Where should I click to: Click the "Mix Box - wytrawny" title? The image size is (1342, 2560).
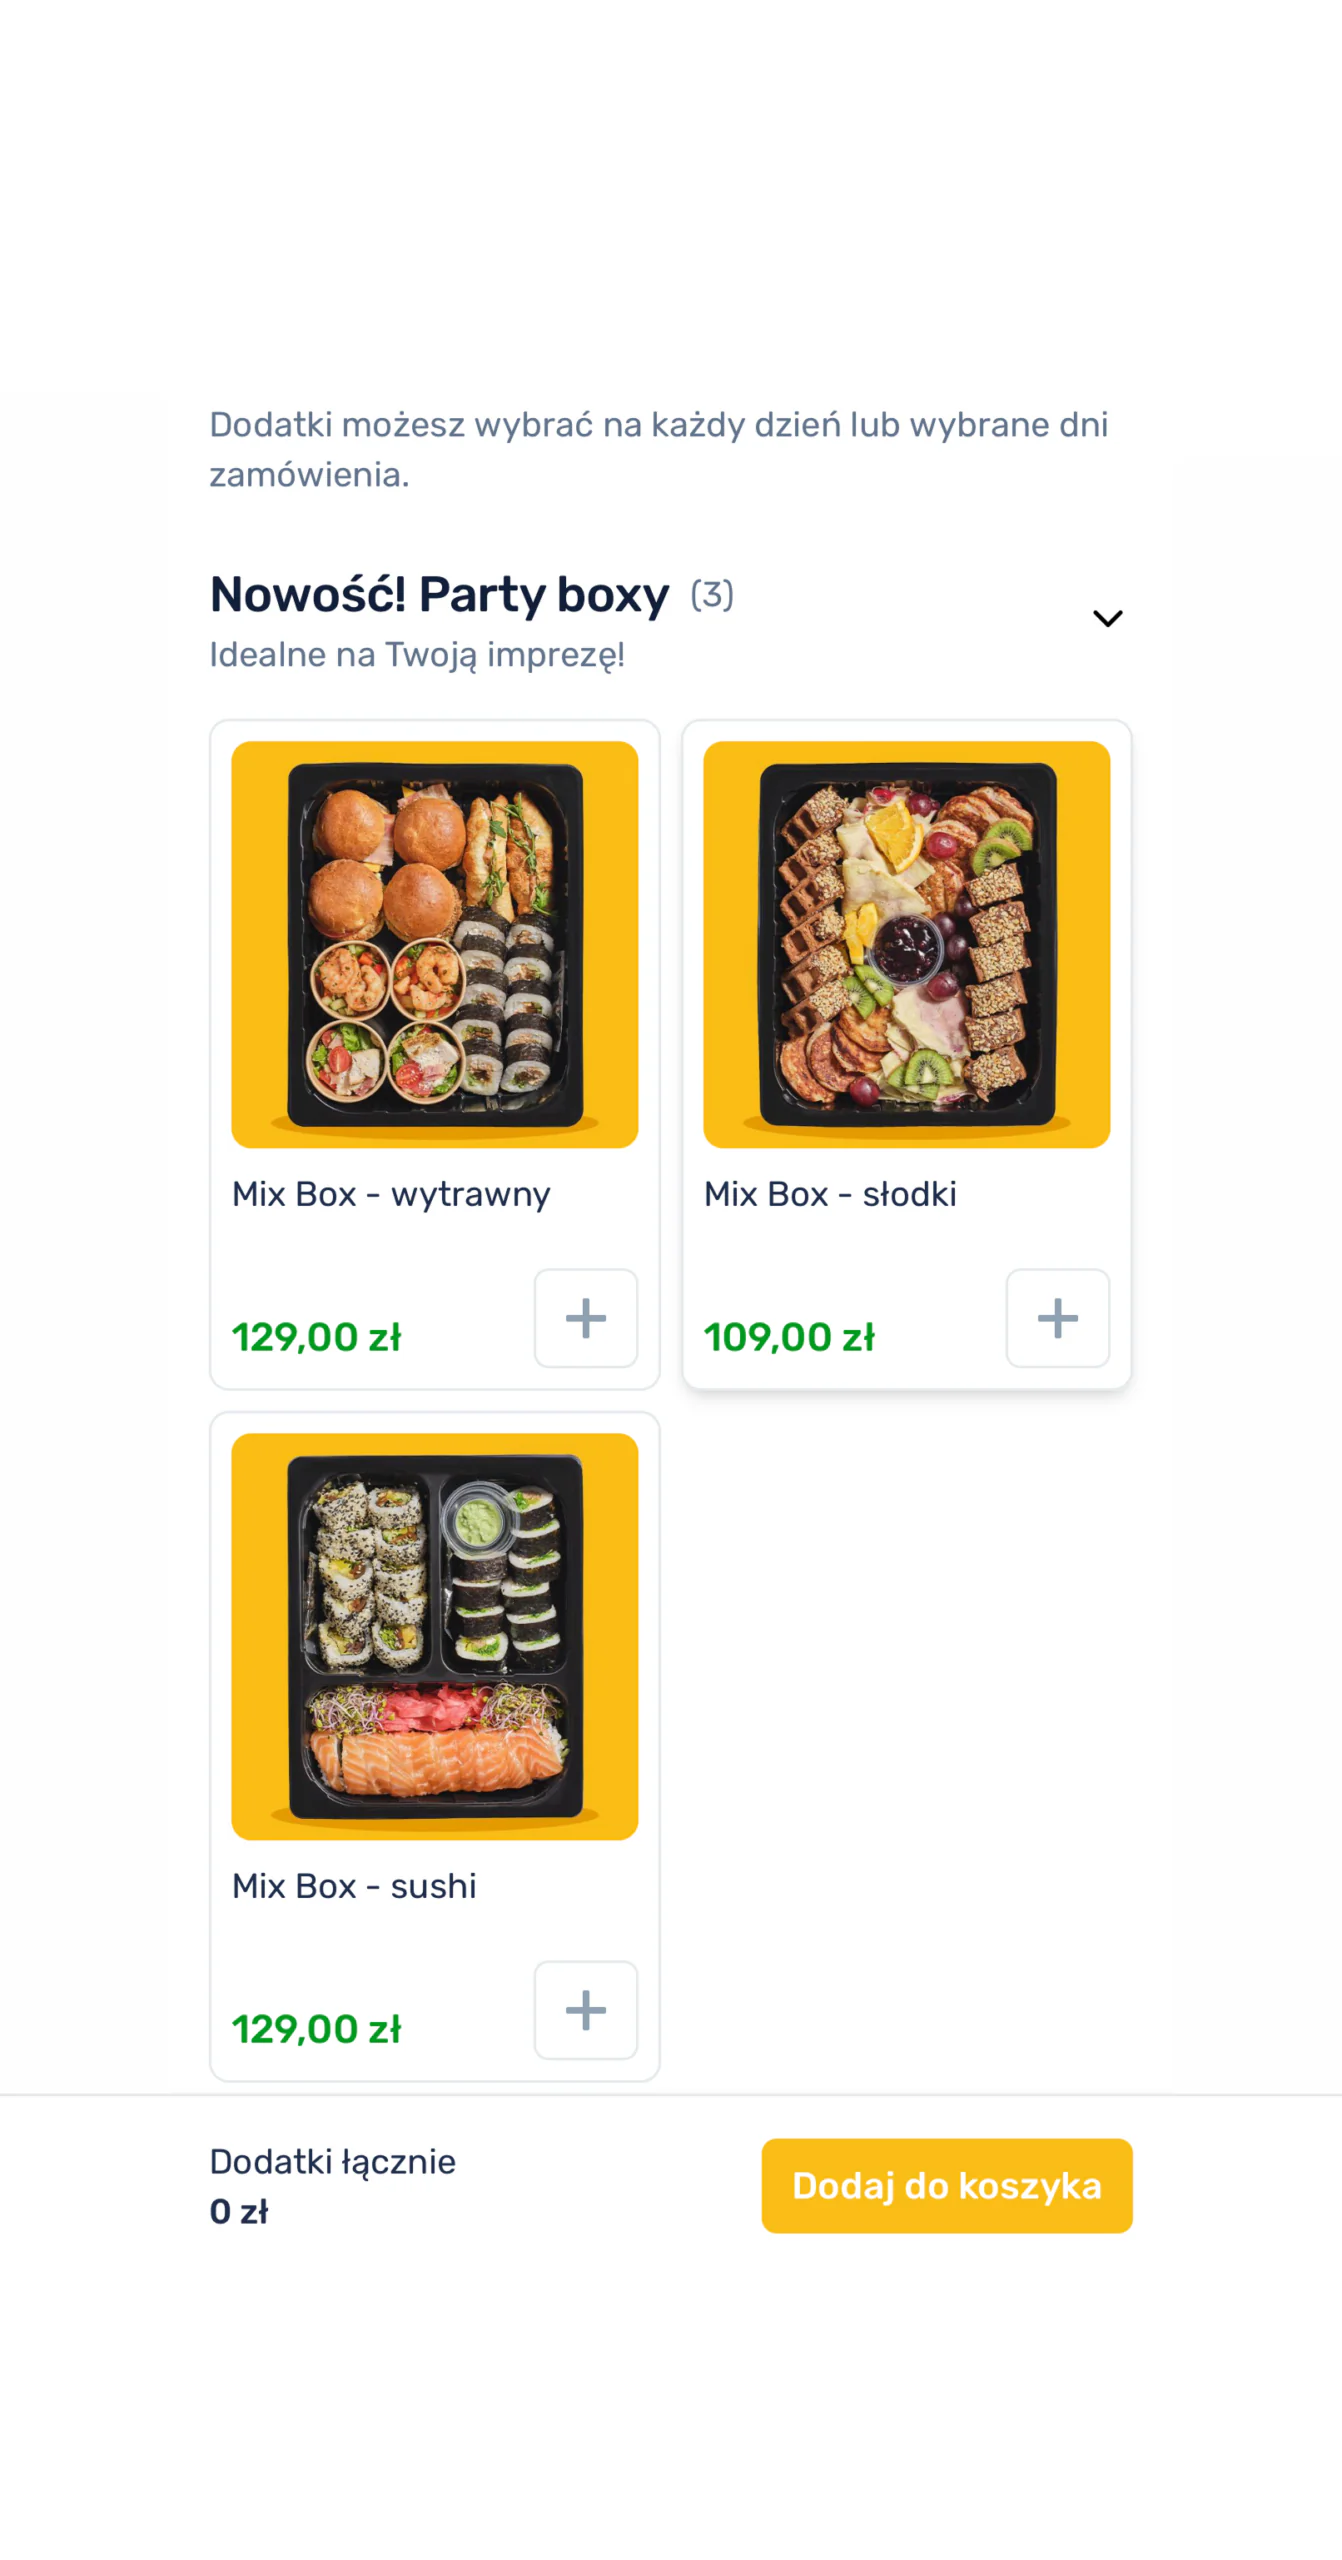(x=391, y=1193)
